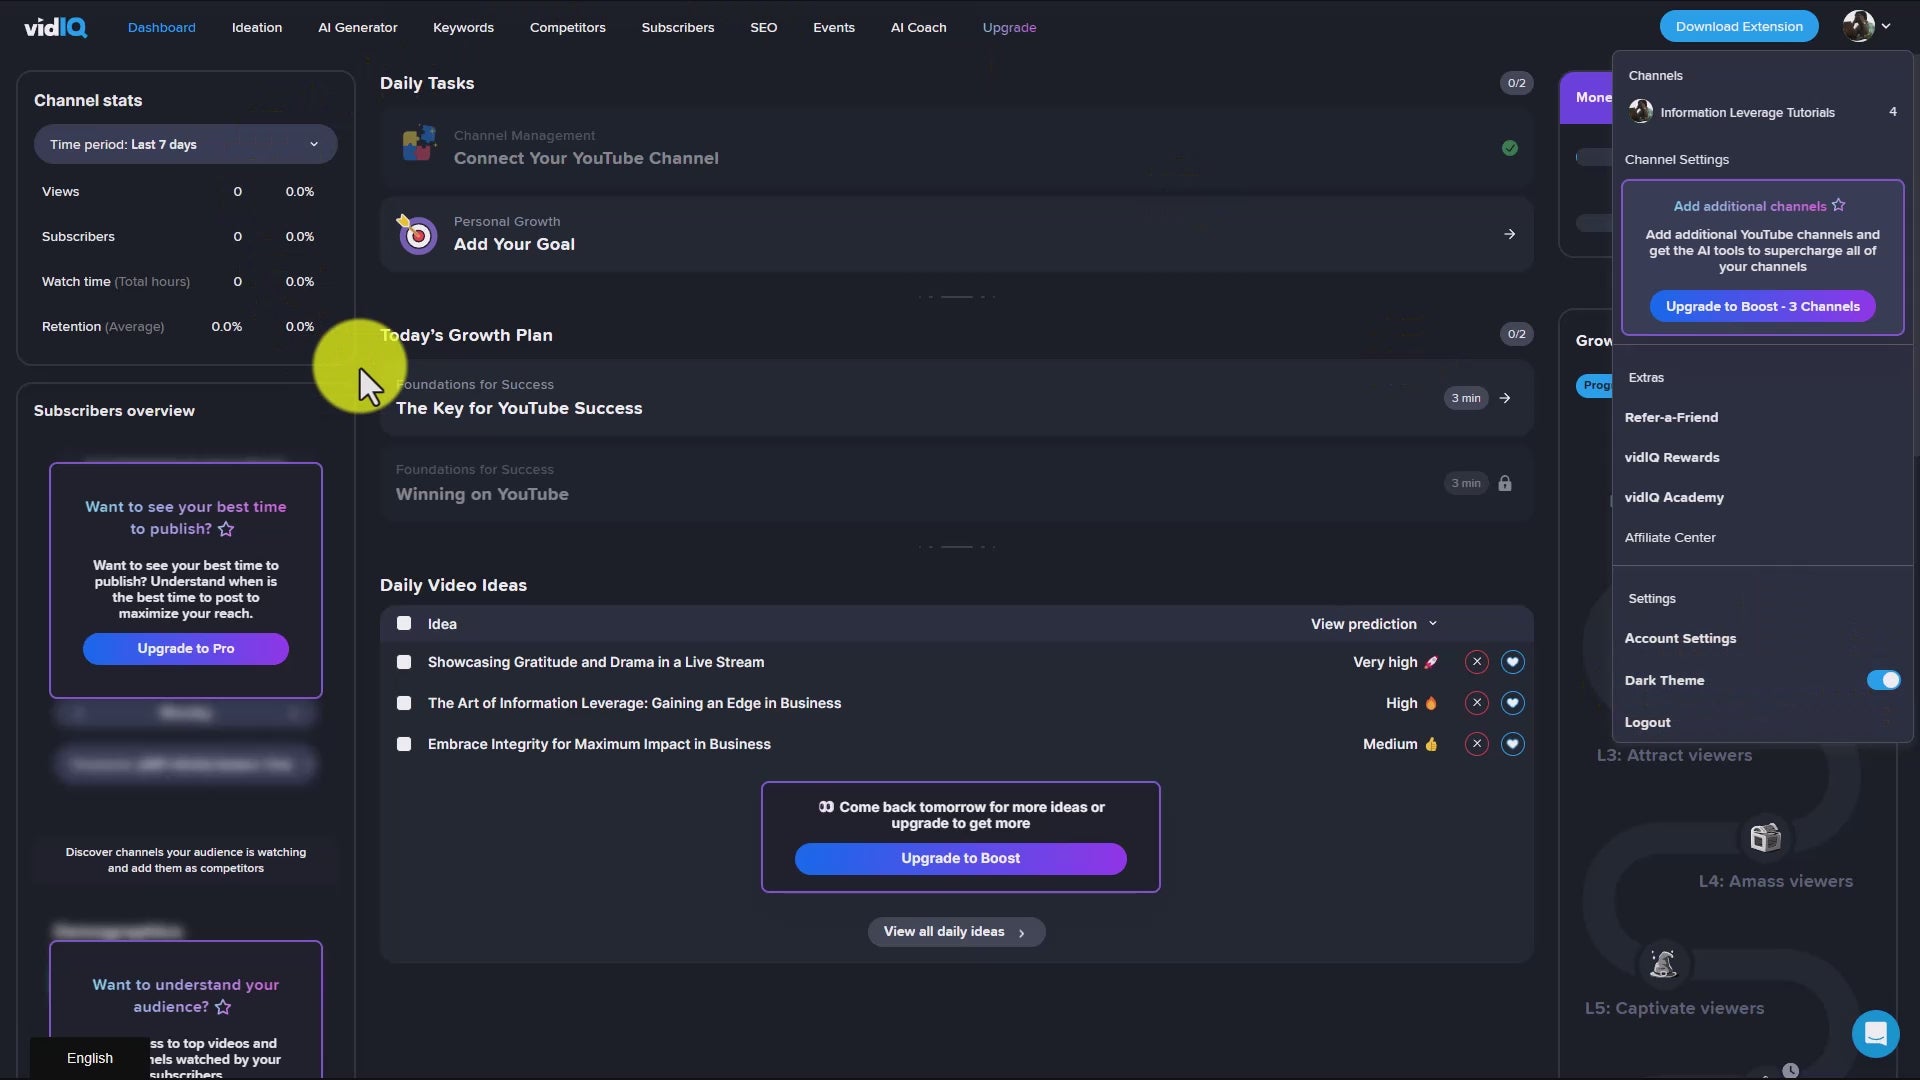Like the Showcasing Gratitude video idea
Image resolution: width=1920 pixels, height=1080 pixels.
[x=1513, y=662]
